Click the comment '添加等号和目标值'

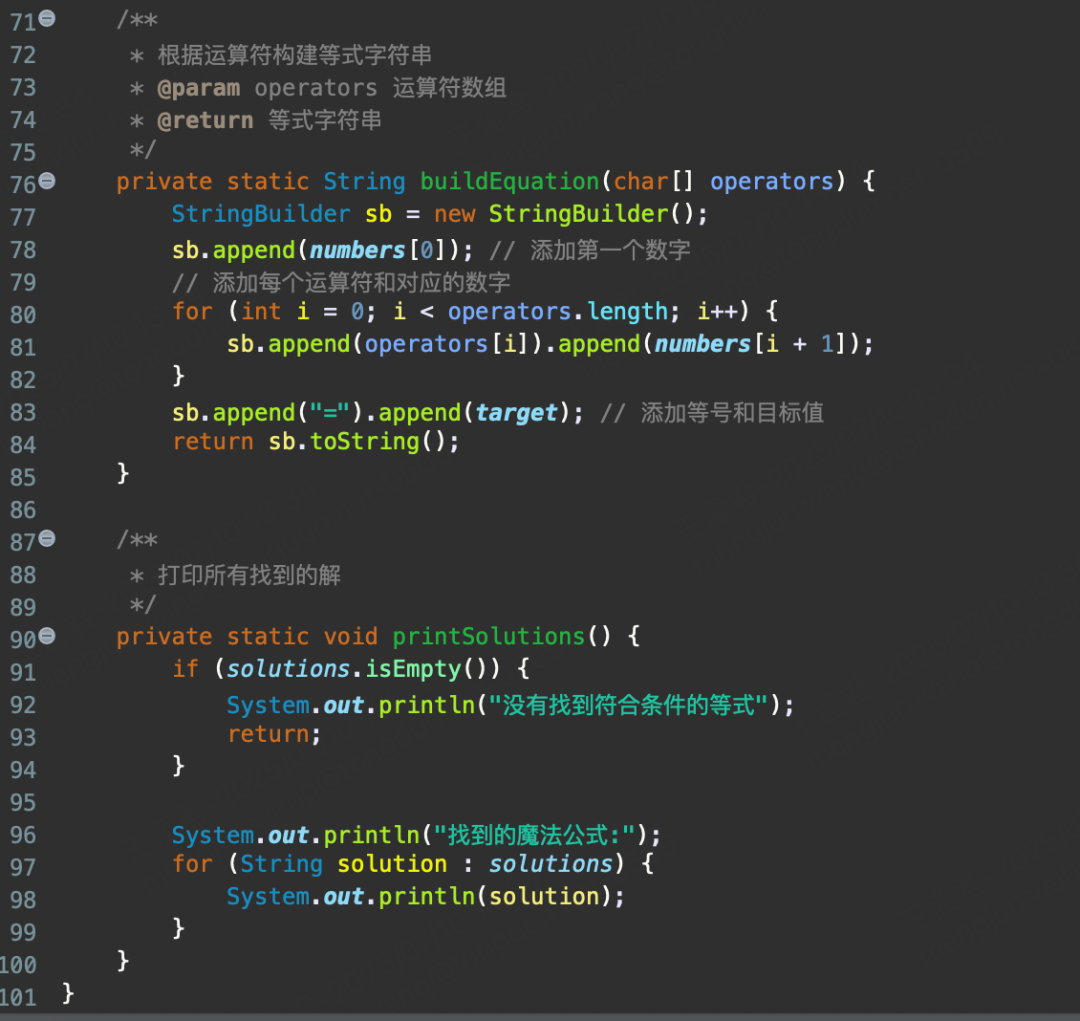click(x=732, y=413)
